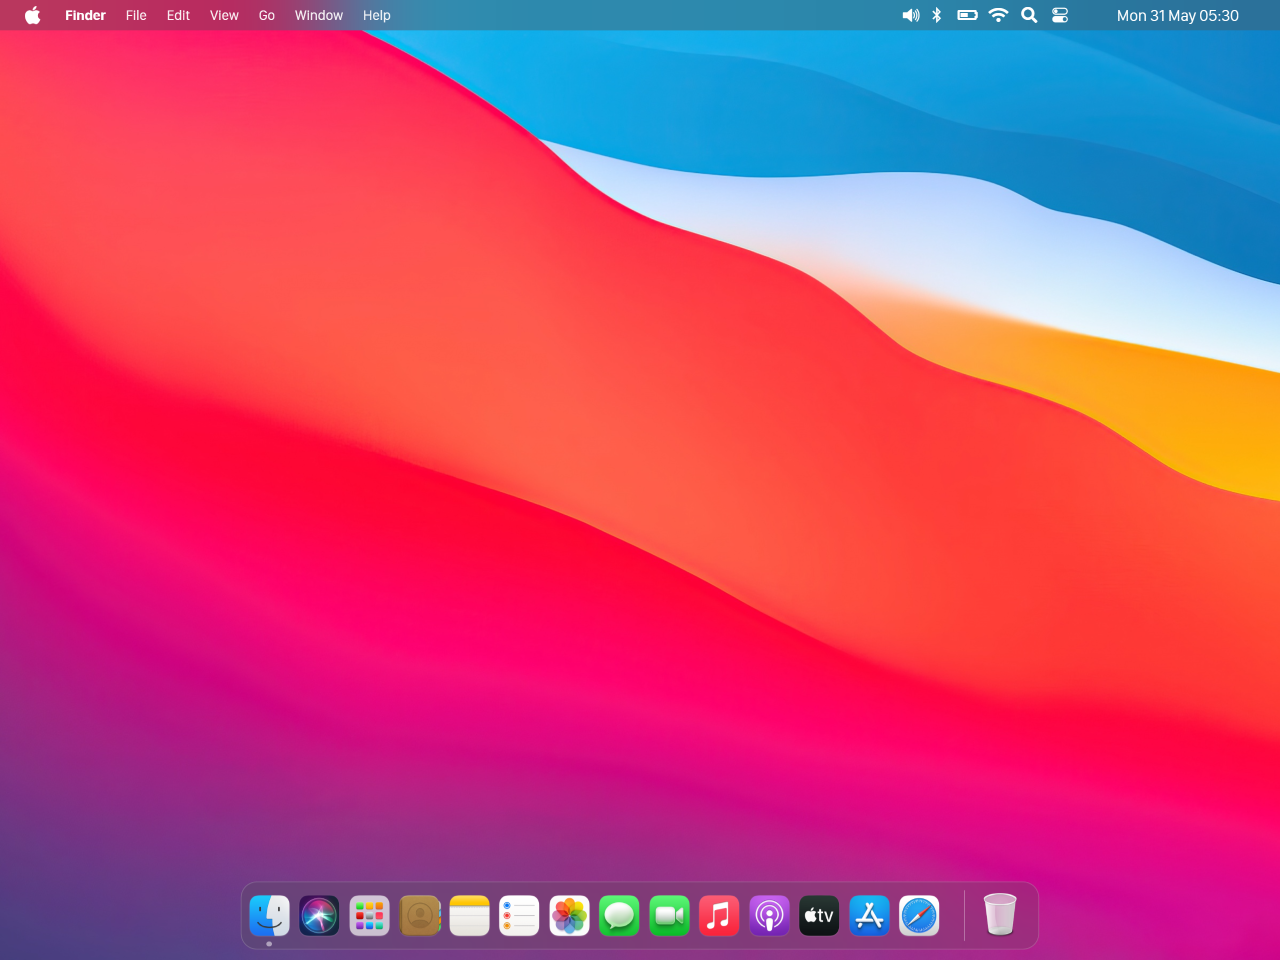Launch Siri from the Dock

tap(319, 915)
